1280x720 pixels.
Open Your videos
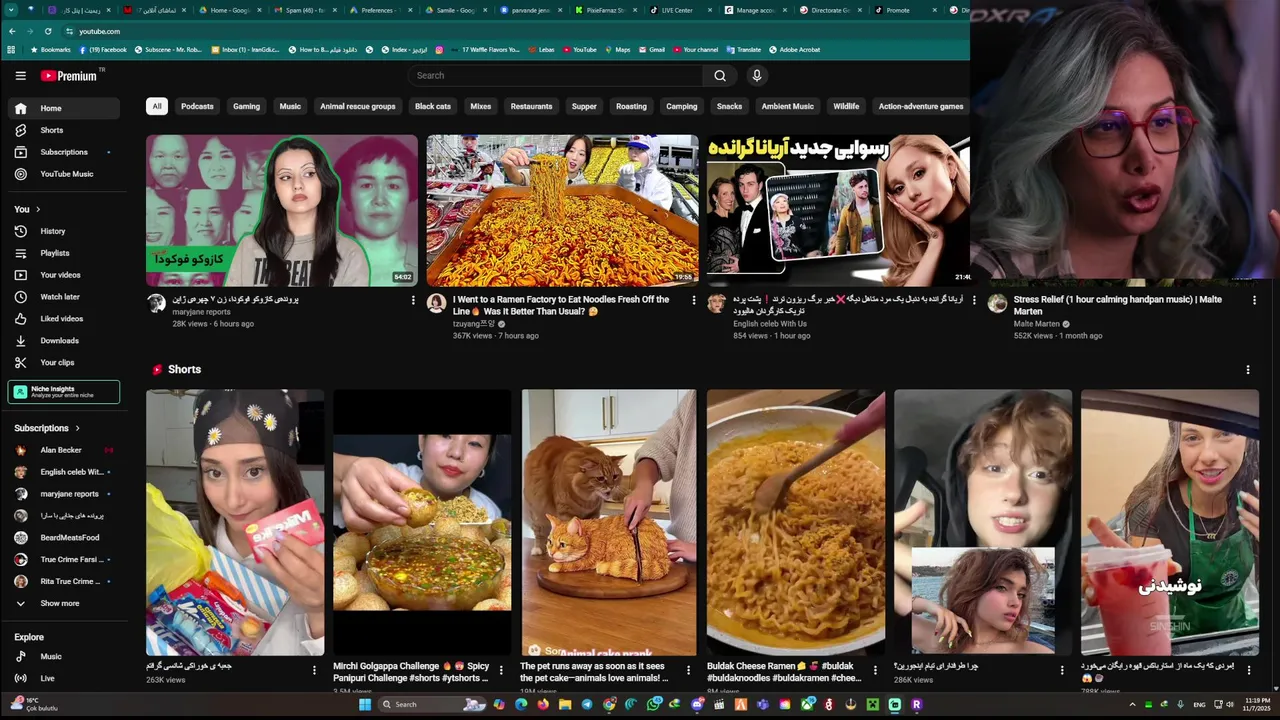click(64, 275)
